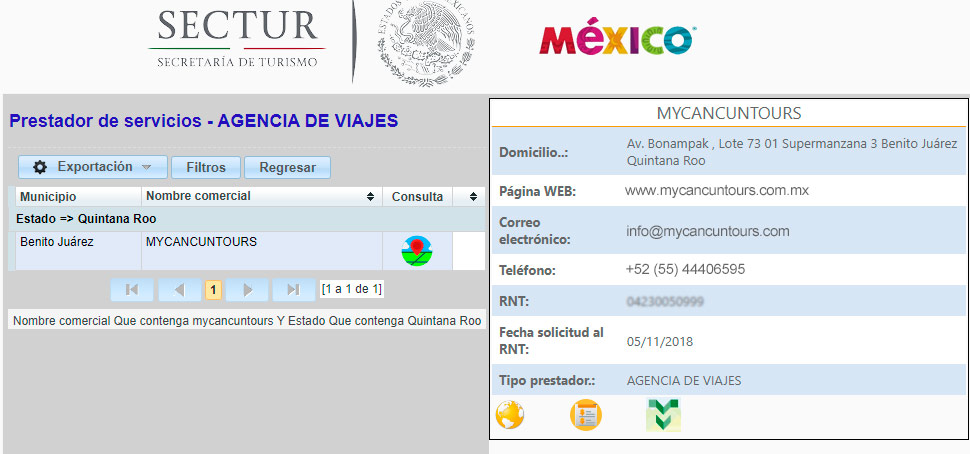Open the orange document list icon
970x454 pixels.
click(585, 415)
